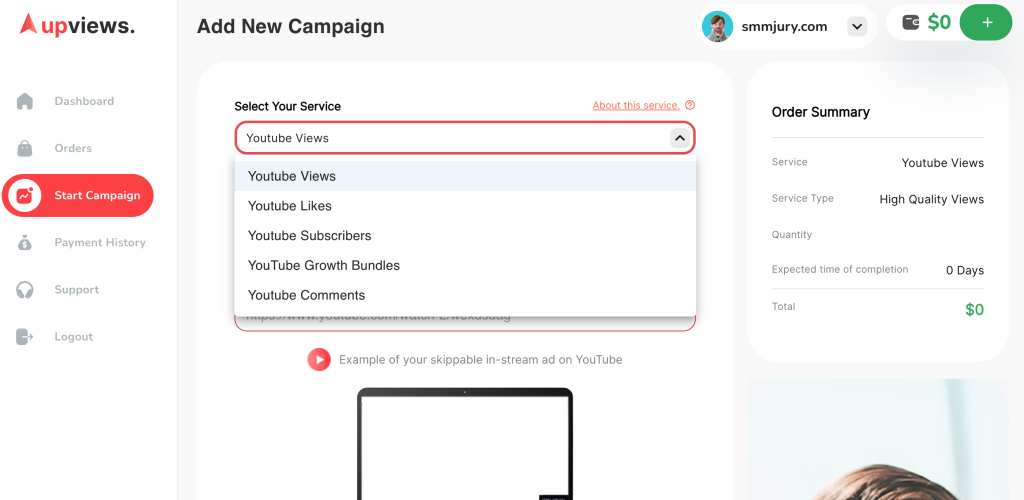
Task: Open the Youtube Views service select box
Action: [465, 138]
